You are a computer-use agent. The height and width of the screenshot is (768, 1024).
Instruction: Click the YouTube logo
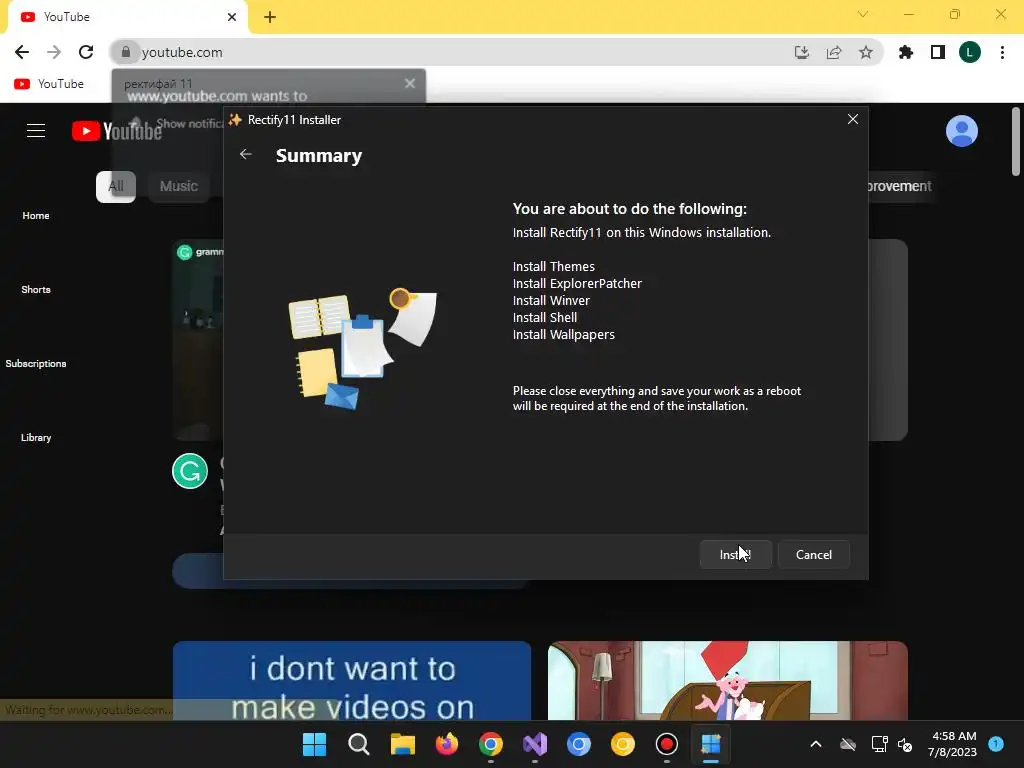pos(117,131)
